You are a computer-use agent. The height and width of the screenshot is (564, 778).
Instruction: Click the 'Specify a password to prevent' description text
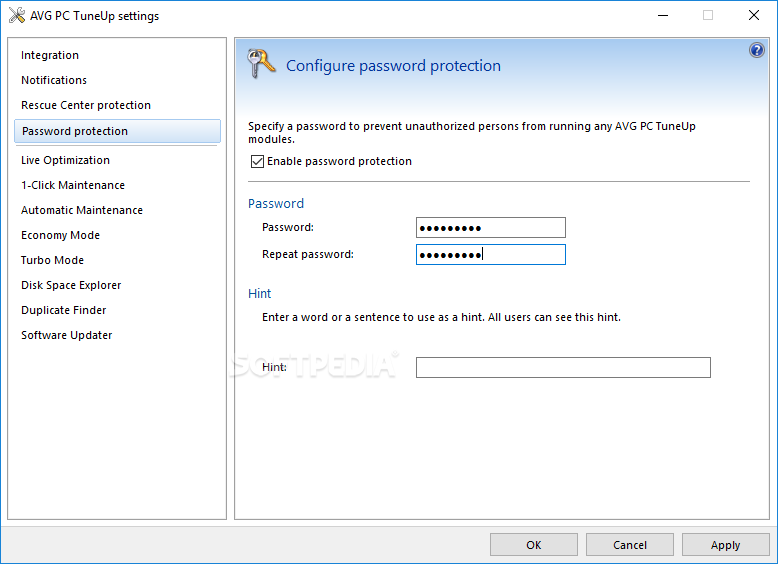(x=472, y=132)
